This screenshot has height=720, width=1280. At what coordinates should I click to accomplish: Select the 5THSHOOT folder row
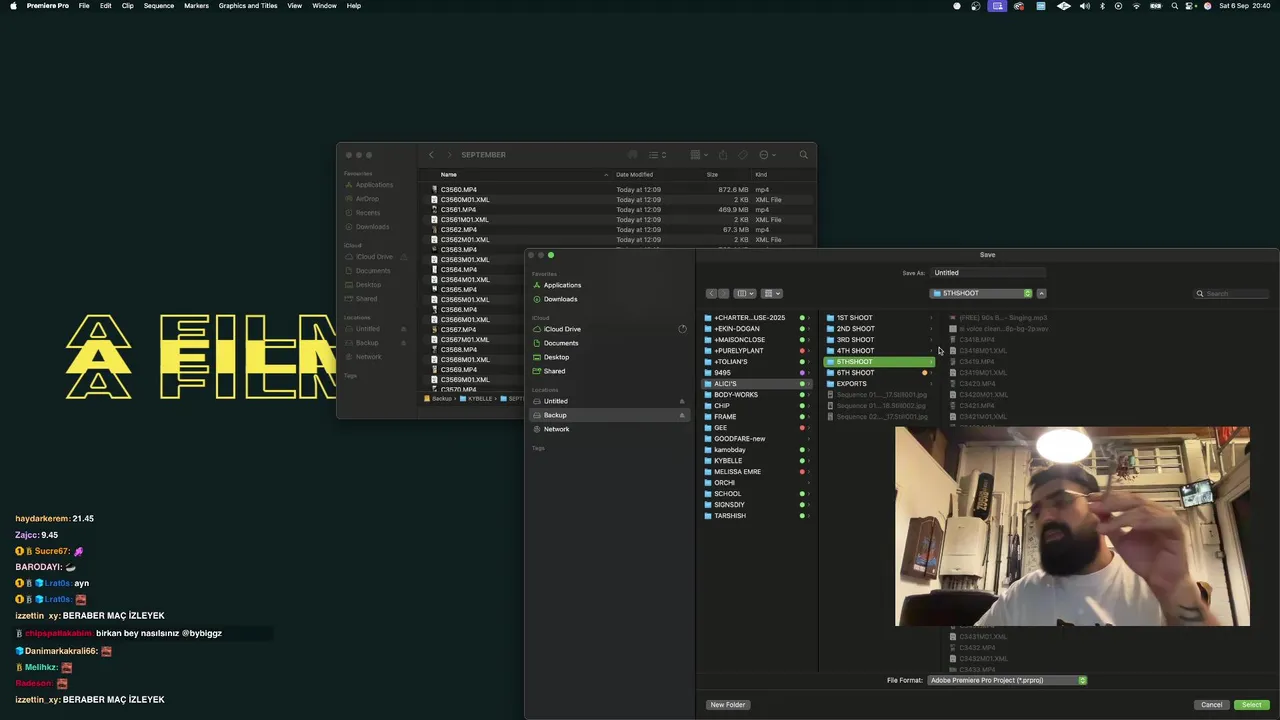click(880, 362)
